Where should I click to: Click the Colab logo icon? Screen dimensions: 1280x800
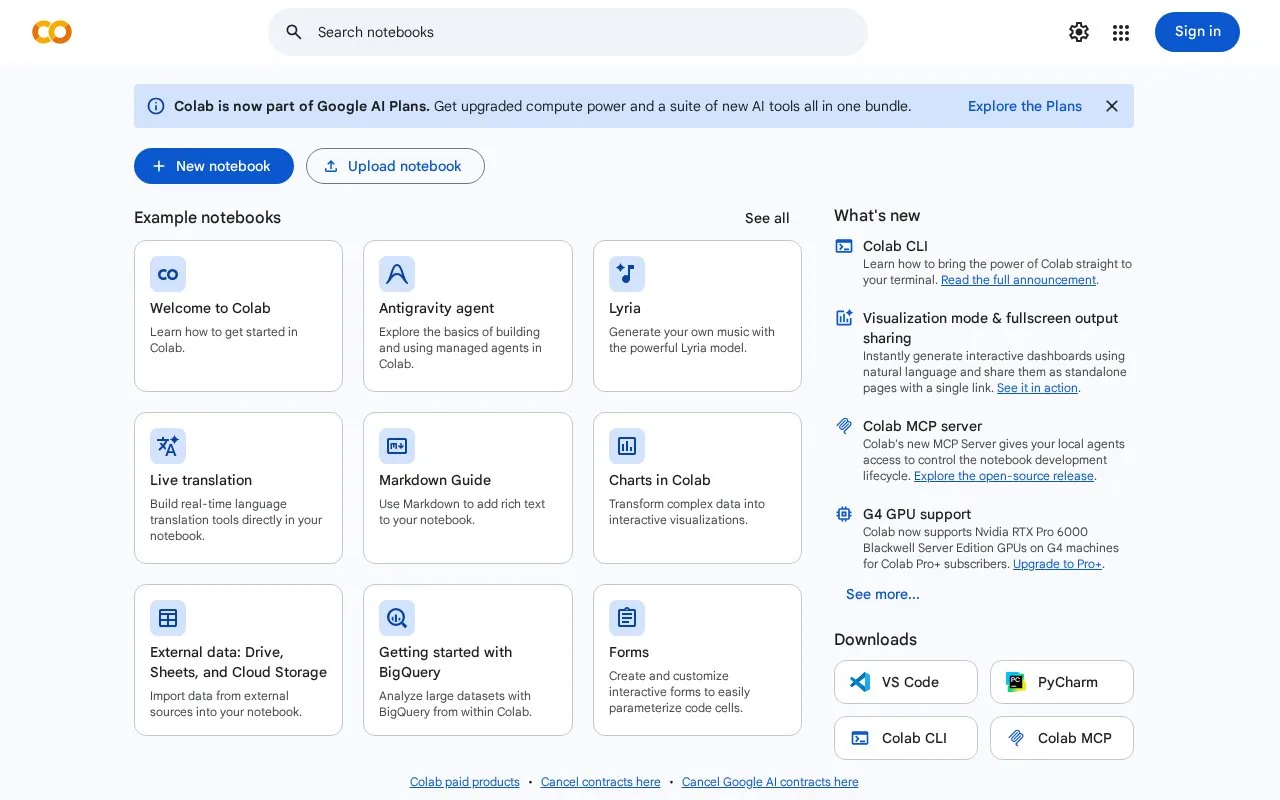(x=52, y=32)
